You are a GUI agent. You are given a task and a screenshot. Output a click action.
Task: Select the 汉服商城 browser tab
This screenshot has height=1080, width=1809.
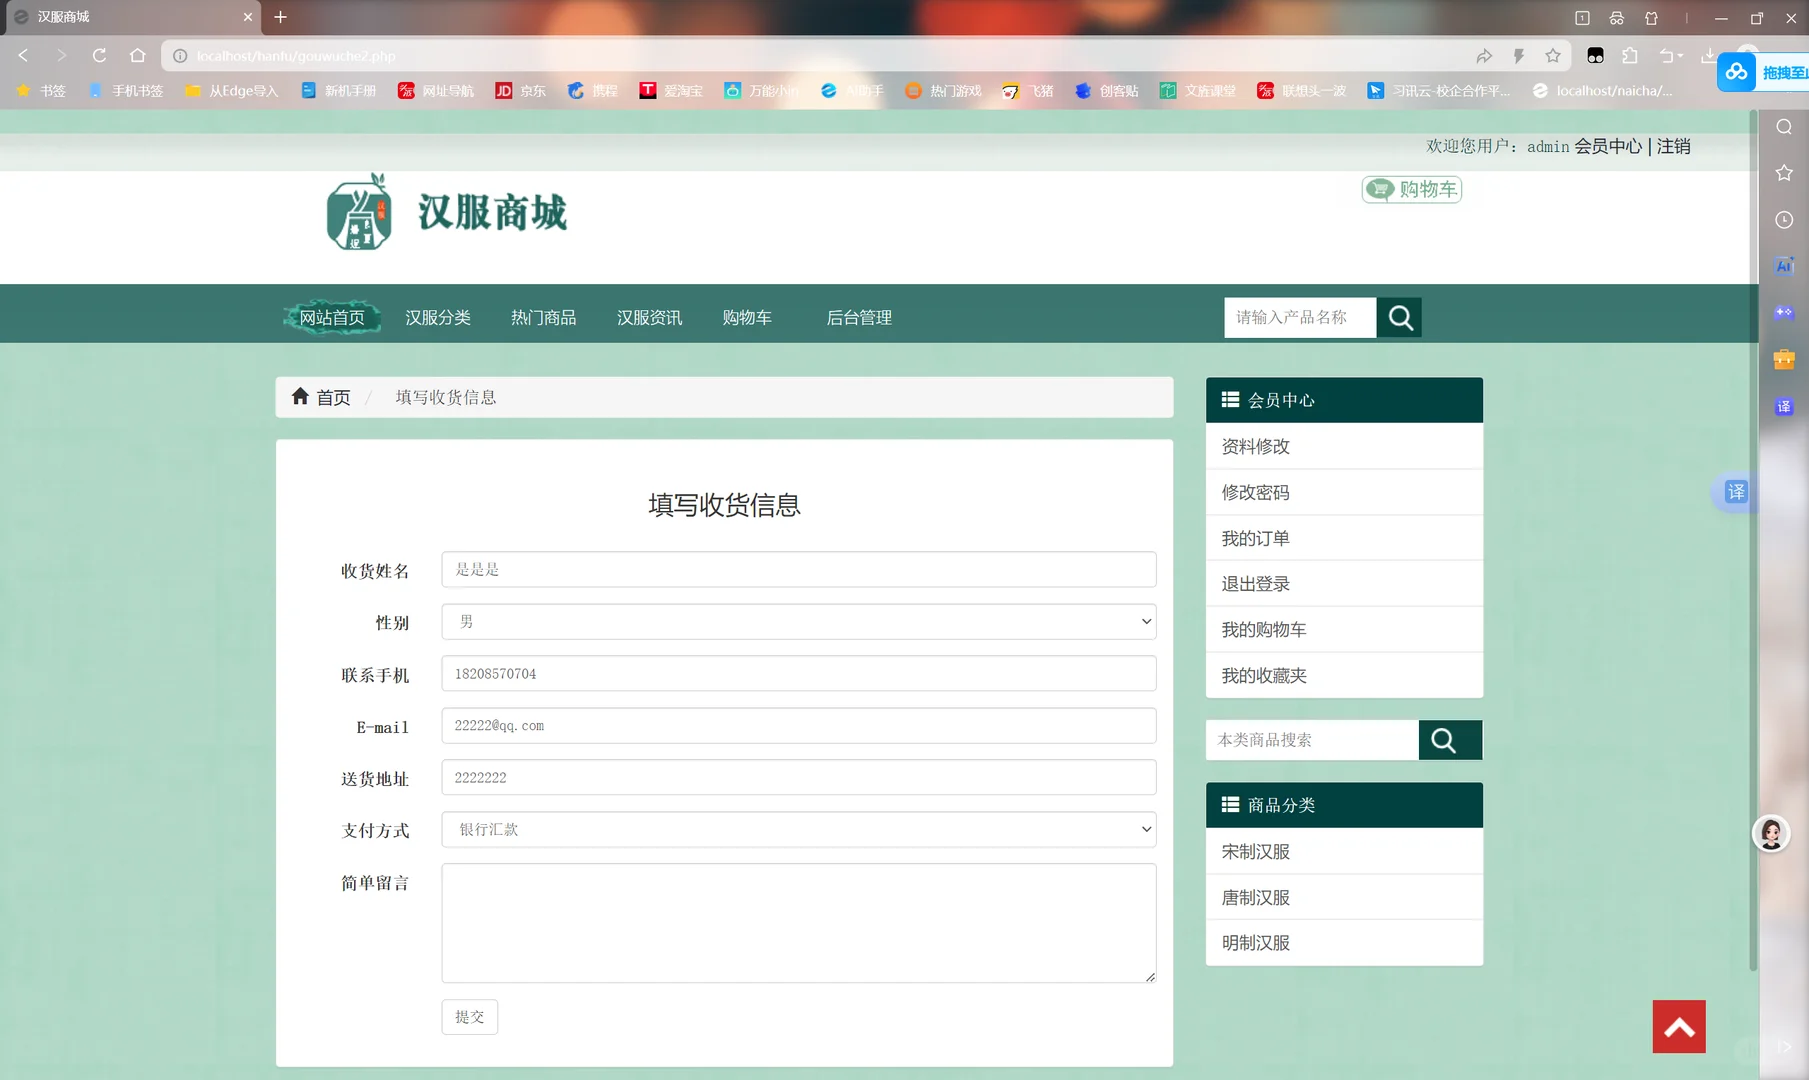click(x=131, y=17)
